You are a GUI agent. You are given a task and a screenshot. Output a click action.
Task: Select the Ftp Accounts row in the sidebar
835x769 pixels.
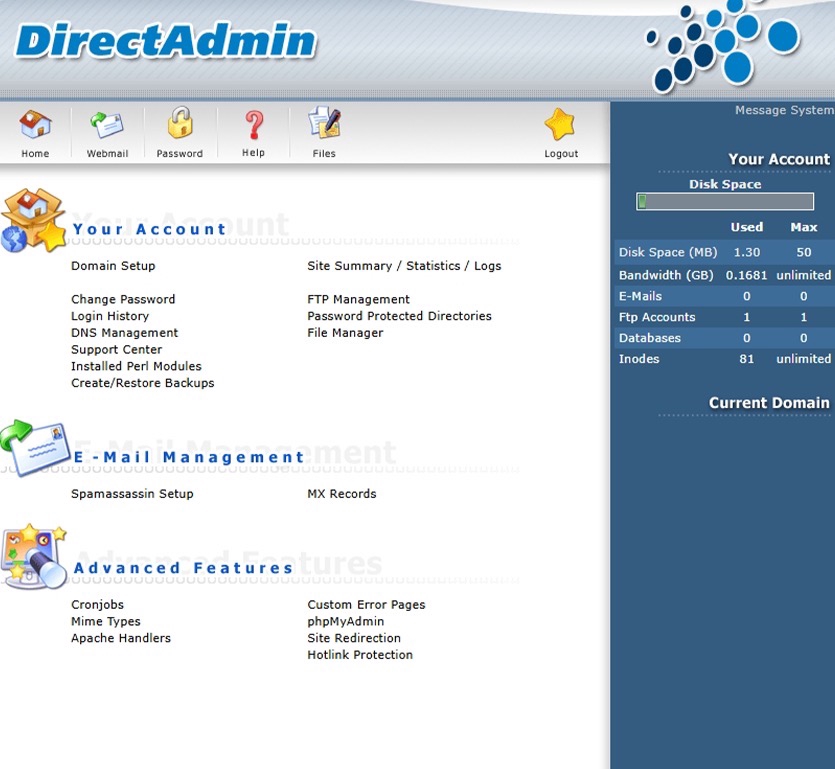point(657,317)
